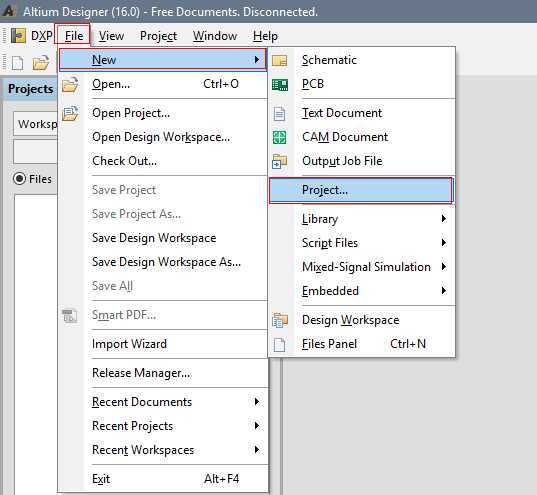Expand the Recent Workspaces submenu arrow
The width and height of the screenshot is (537, 495).
tap(257, 449)
